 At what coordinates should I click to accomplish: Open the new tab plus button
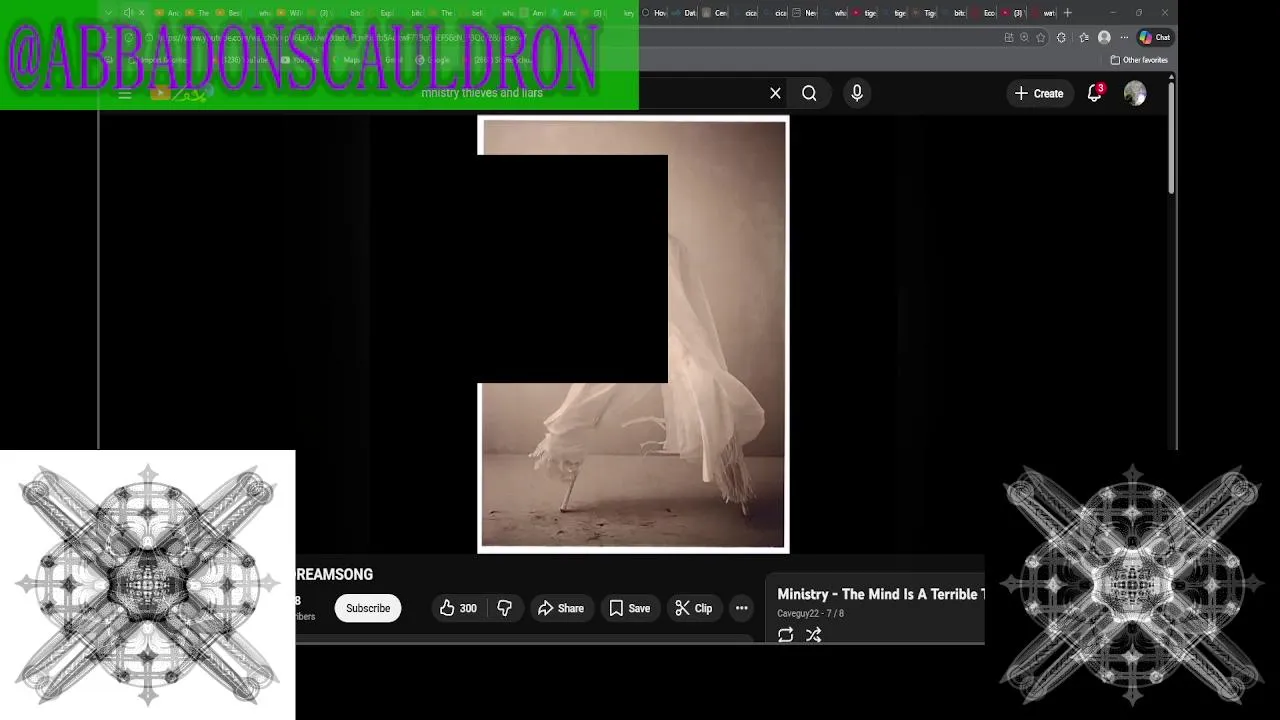click(x=1067, y=13)
